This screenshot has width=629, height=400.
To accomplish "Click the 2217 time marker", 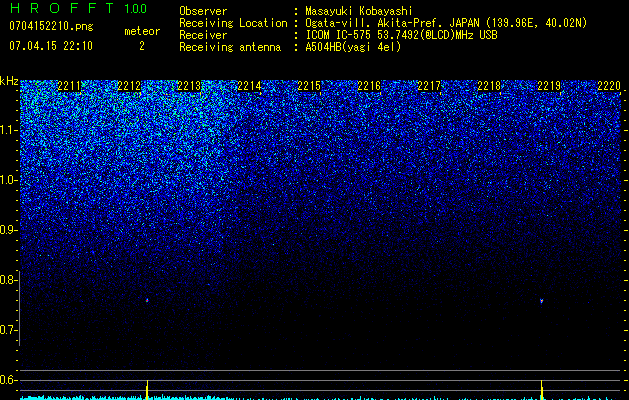I will click(429, 86).
